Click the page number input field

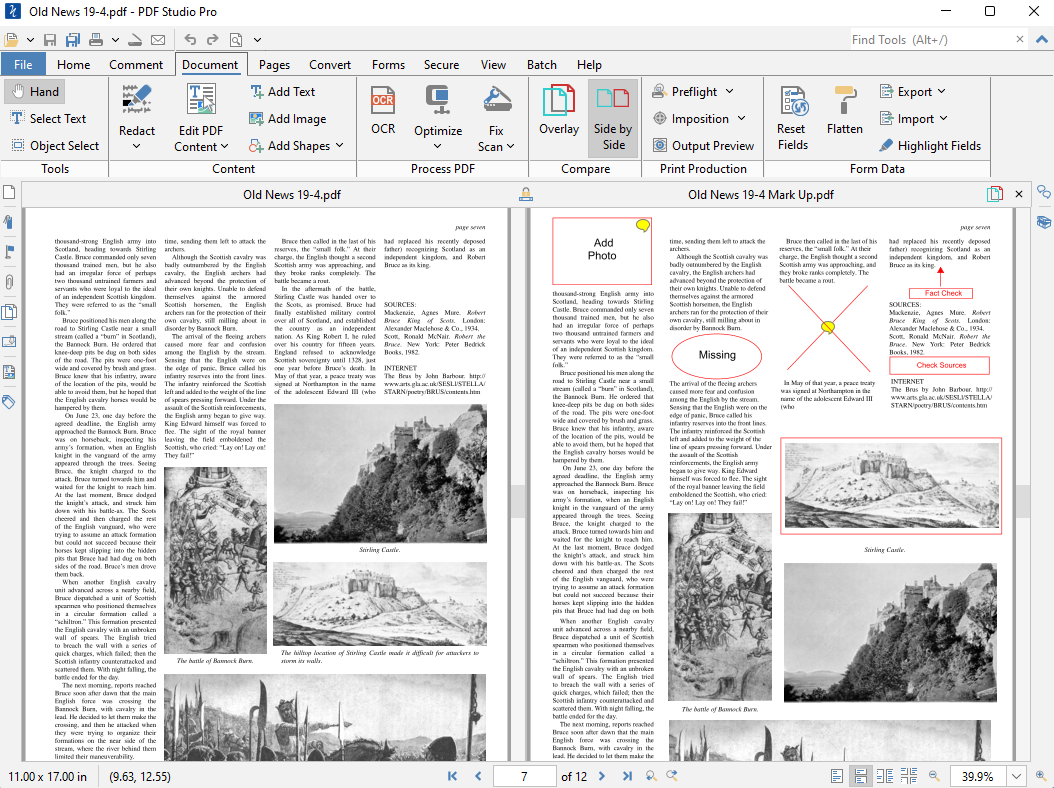[x=524, y=776]
